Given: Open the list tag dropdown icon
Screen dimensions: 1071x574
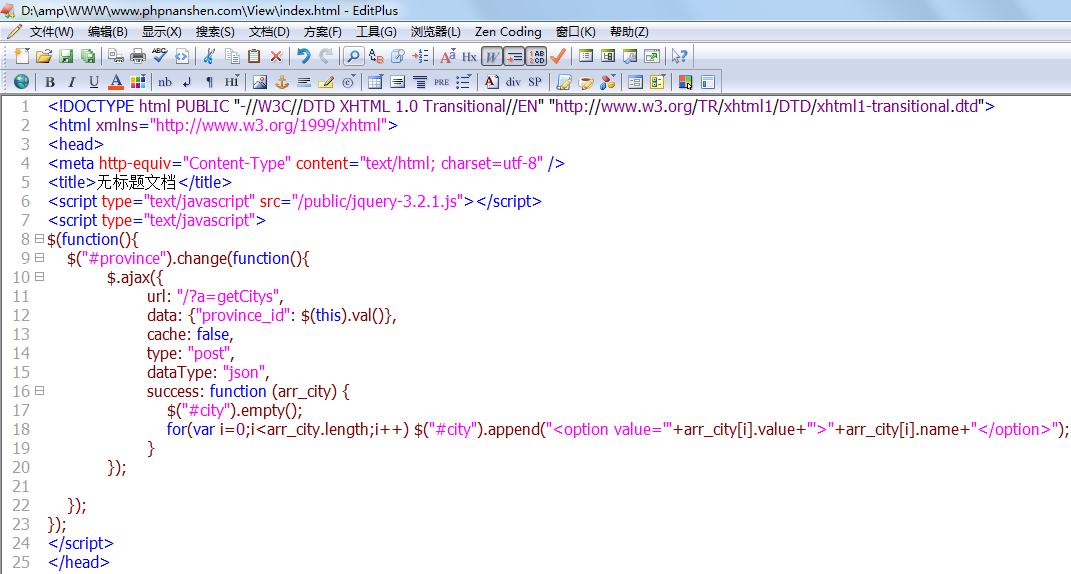Looking at the screenshot, I should (464, 82).
